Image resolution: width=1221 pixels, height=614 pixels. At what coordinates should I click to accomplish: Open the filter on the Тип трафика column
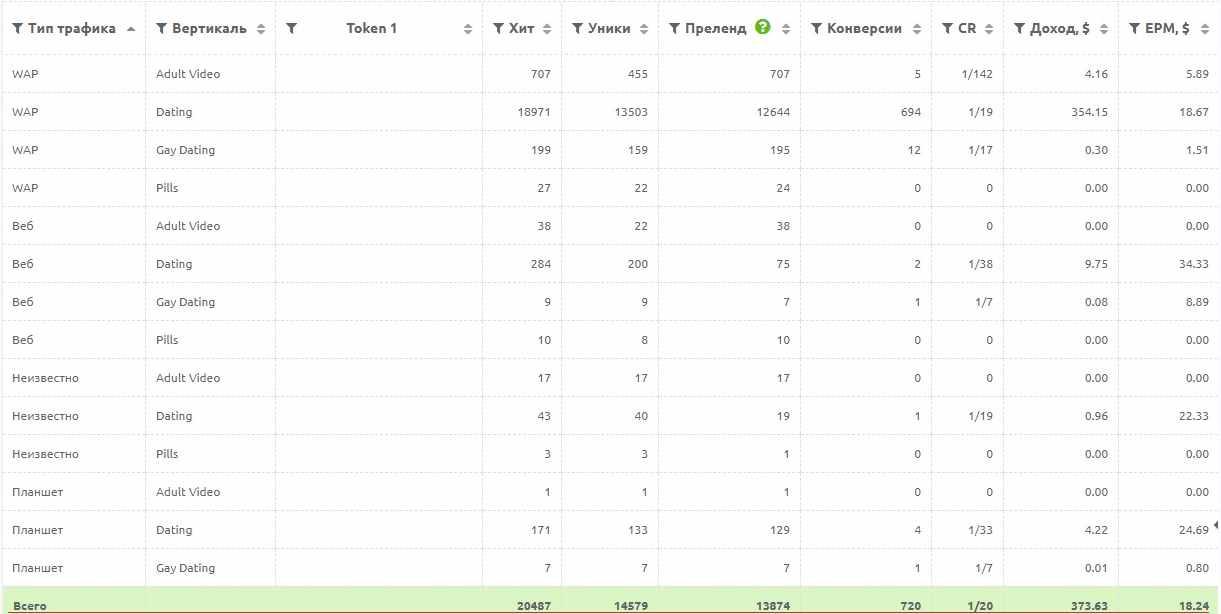[17, 28]
